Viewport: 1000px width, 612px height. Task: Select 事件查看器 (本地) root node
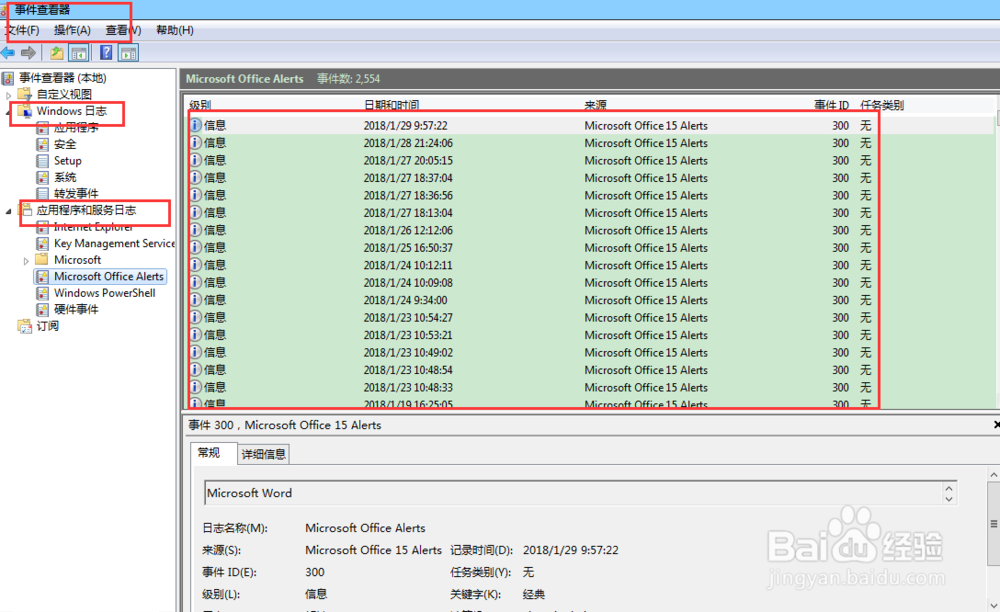(x=62, y=78)
